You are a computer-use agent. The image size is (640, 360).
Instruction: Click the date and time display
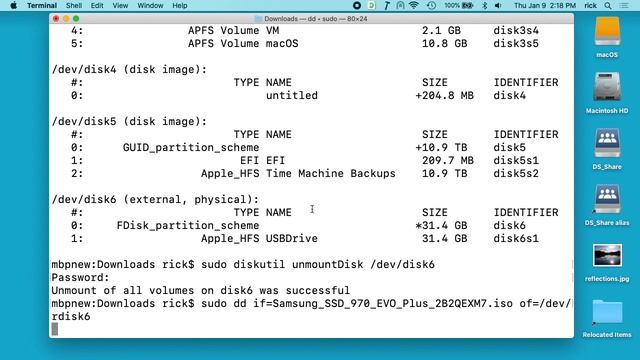coord(545,6)
